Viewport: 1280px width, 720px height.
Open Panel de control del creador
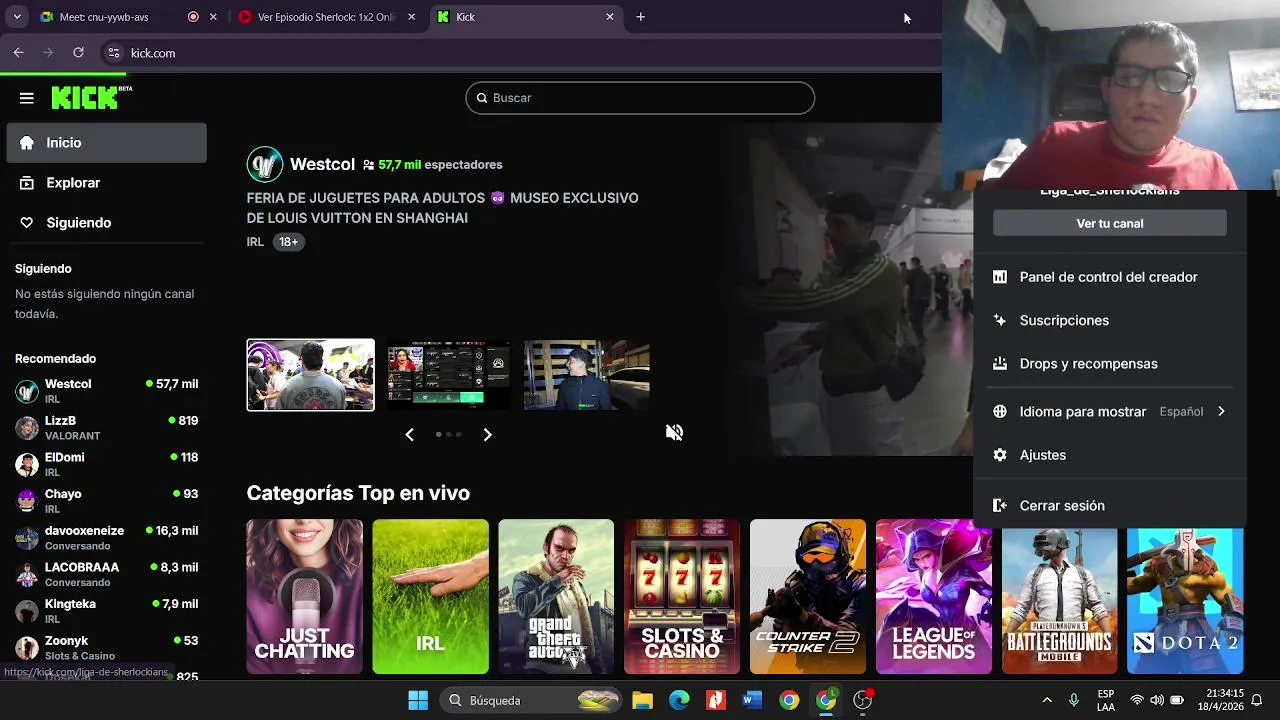(1109, 277)
